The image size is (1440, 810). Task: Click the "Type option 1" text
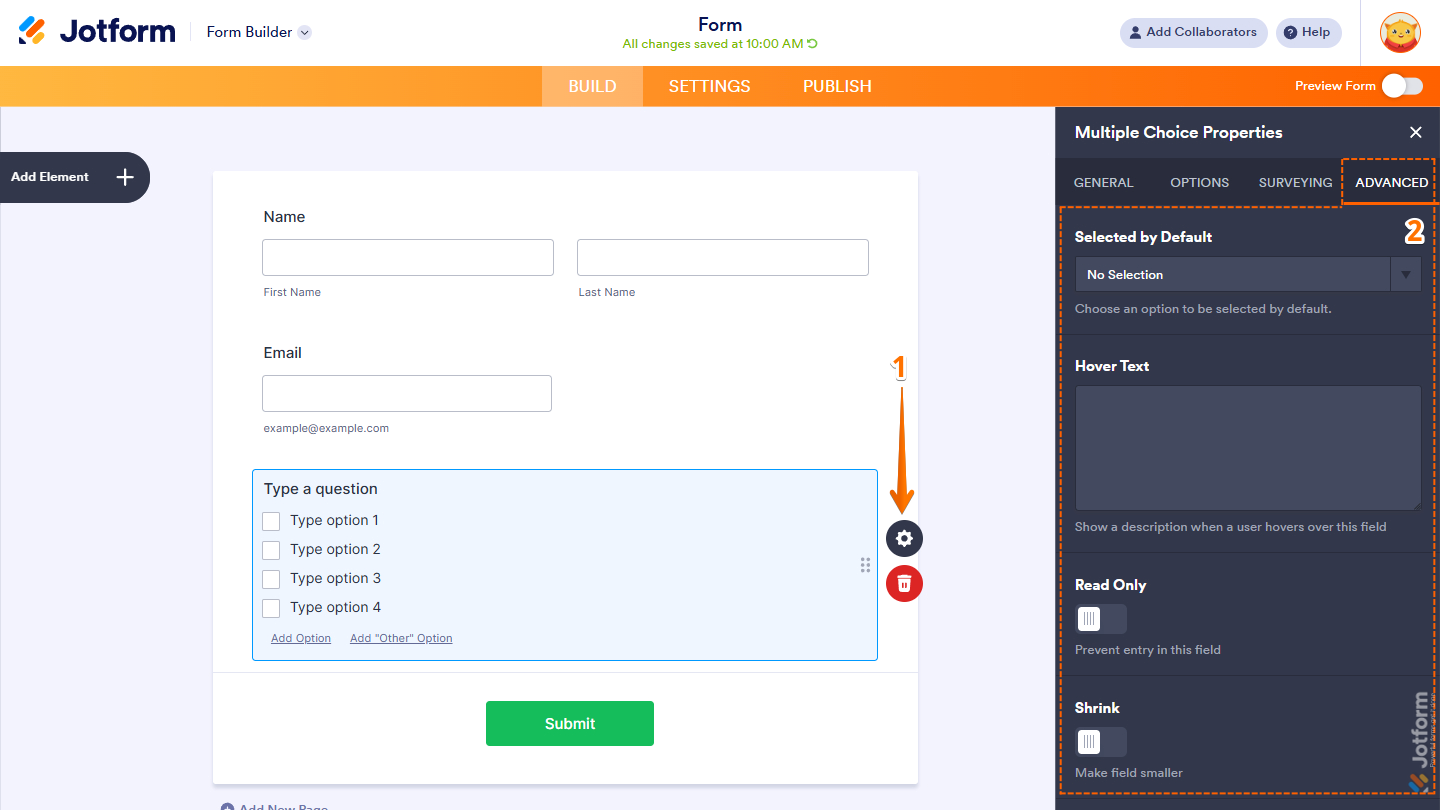[x=334, y=520]
